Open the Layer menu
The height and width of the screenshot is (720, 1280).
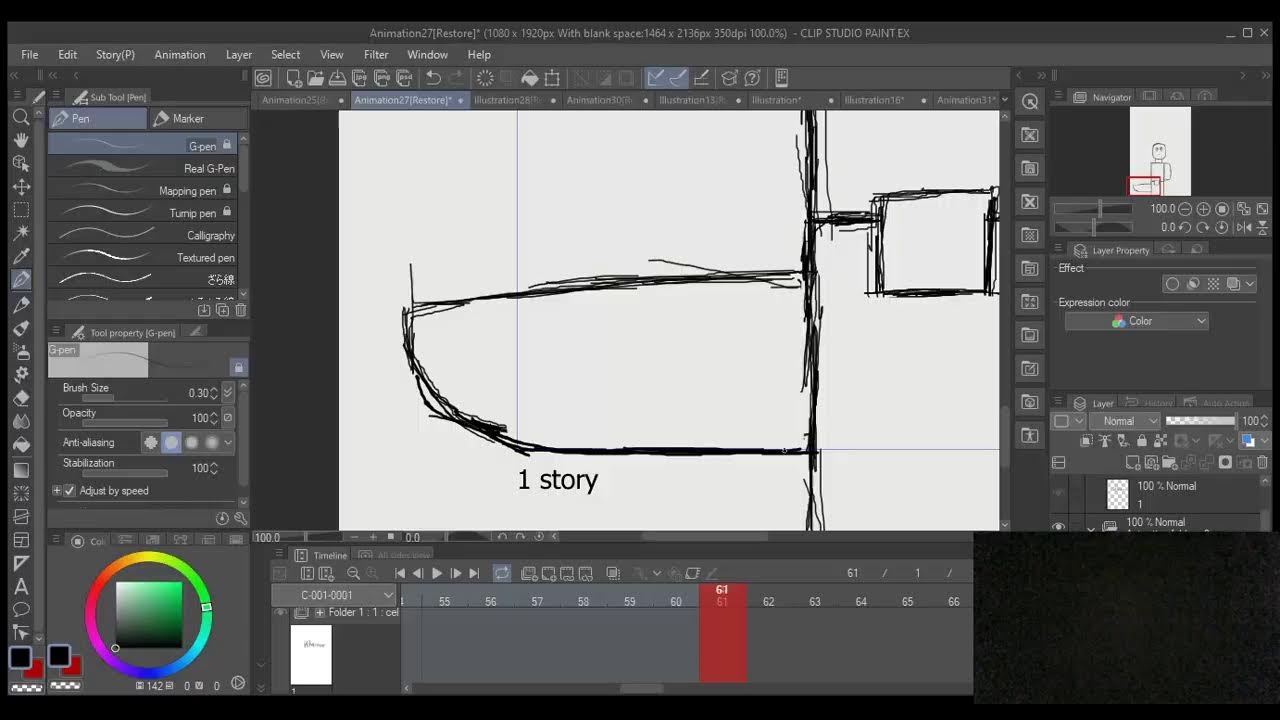[239, 55]
